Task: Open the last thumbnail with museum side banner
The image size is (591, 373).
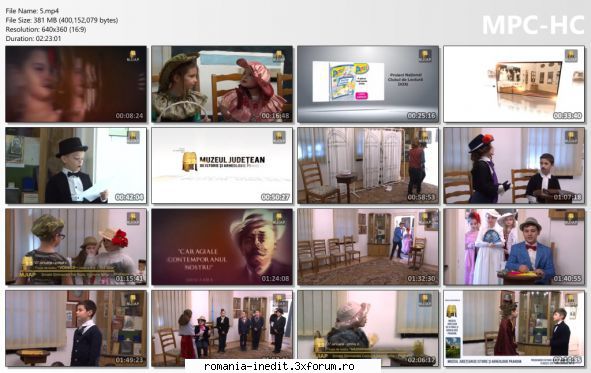Action: pyautogui.click(x=514, y=328)
